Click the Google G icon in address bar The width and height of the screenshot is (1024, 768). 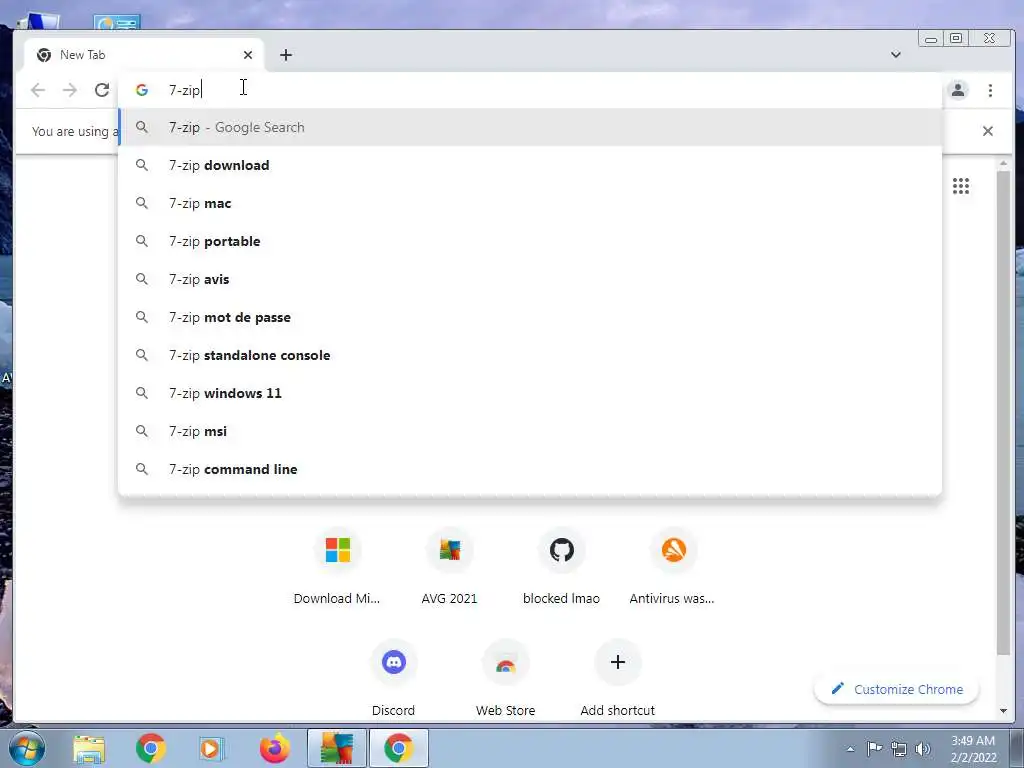tap(142, 90)
